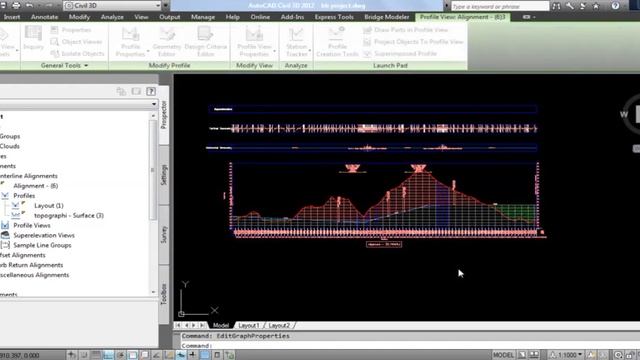640x360 pixels.
Task: Click Properties in General Tools panel
Action: pyautogui.click(x=71, y=30)
